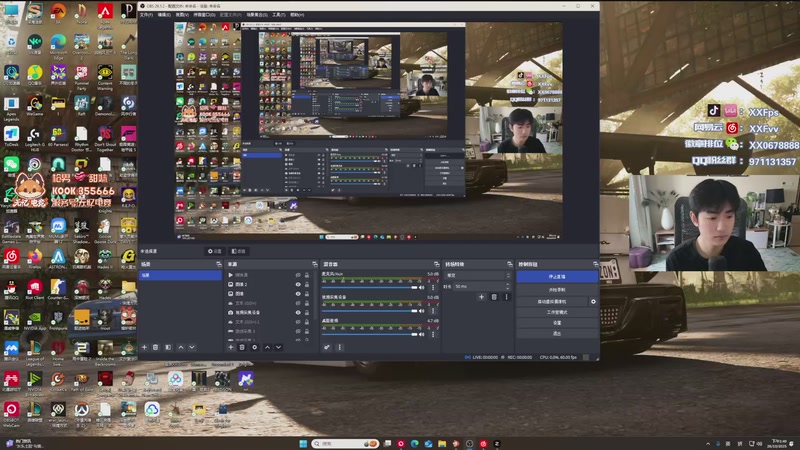Open options dots for 麦克风/Aux channel

coord(433,288)
